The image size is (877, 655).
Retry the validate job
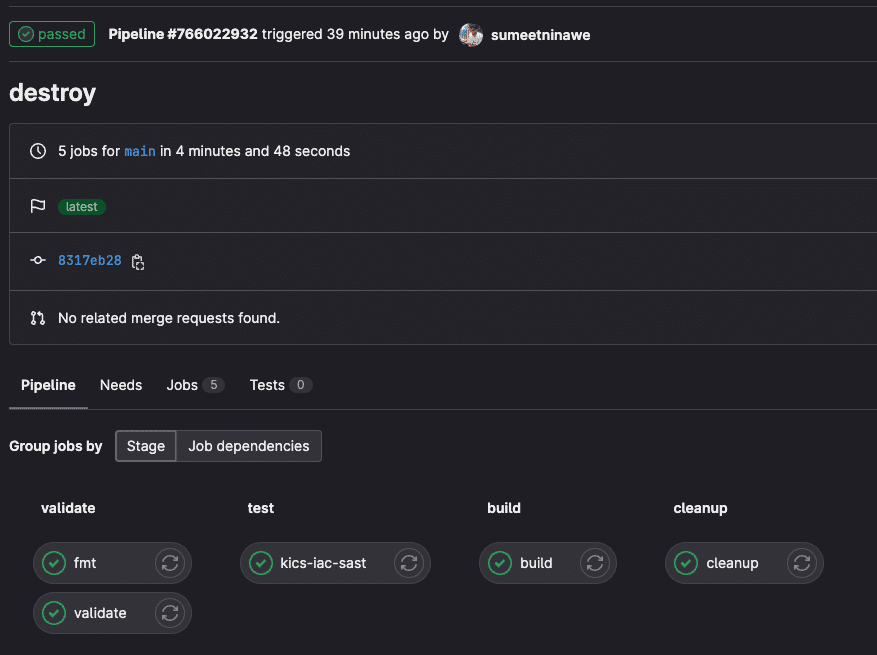171,613
